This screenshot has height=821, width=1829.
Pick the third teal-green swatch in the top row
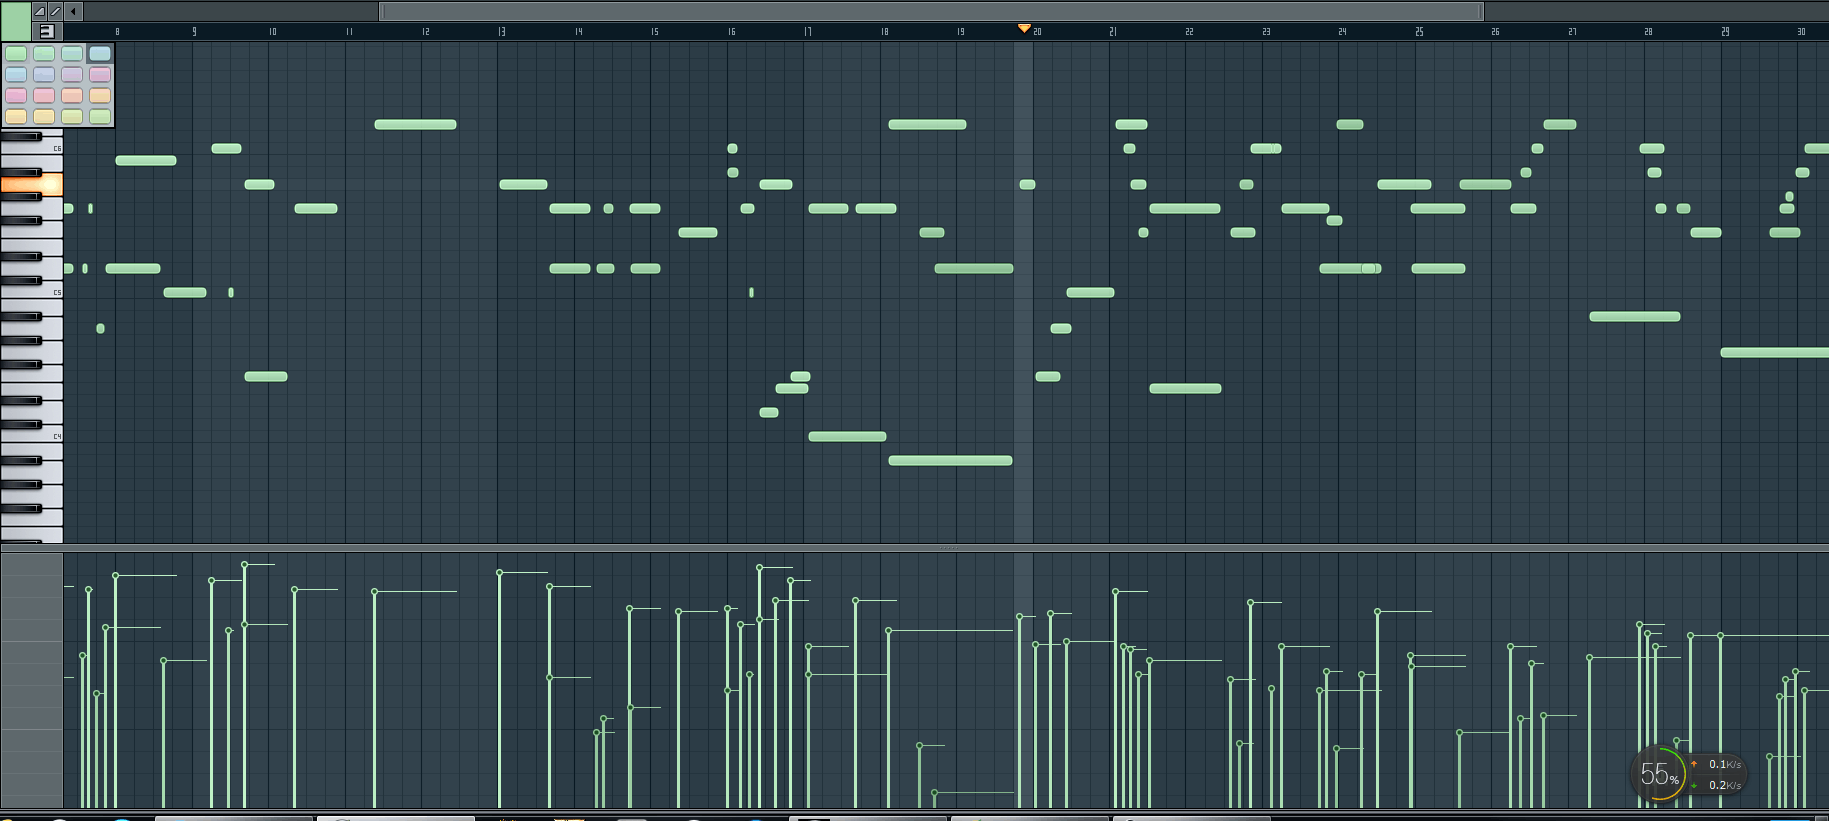coord(72,53)
